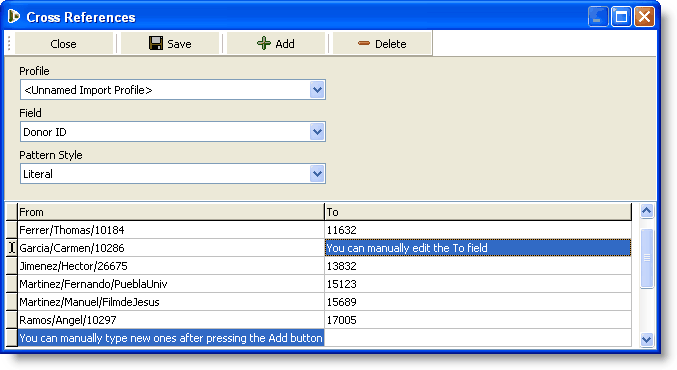Click the To value 17005
Image resolution: width=677 pixels, height=370 pixels.
click(478, 320)
